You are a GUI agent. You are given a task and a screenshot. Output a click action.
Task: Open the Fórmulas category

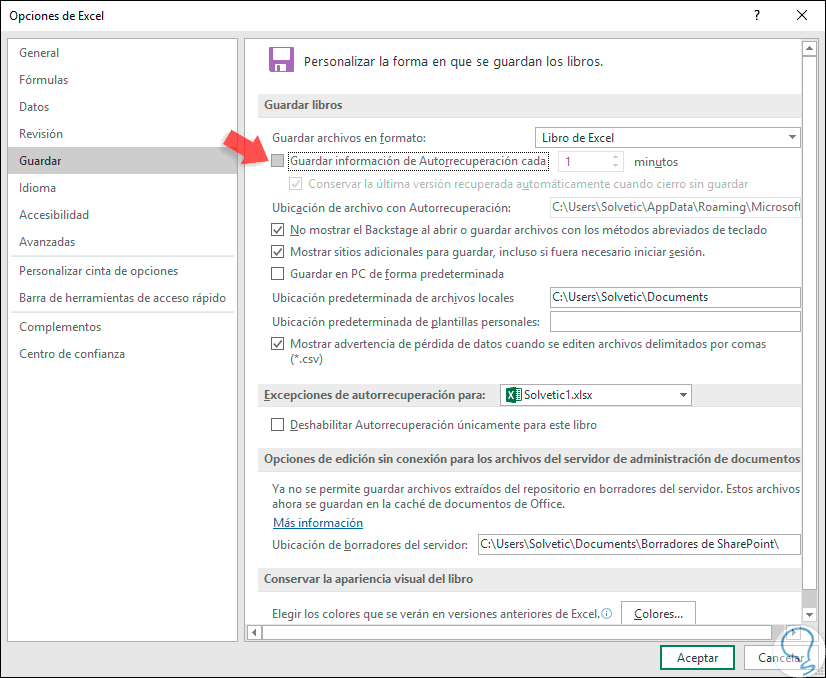[x=122, y=80]
